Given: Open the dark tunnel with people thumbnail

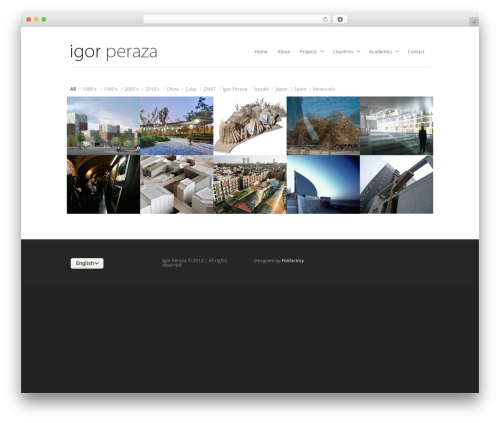Looking at the screenshot, I should click(x=103, y=184).
